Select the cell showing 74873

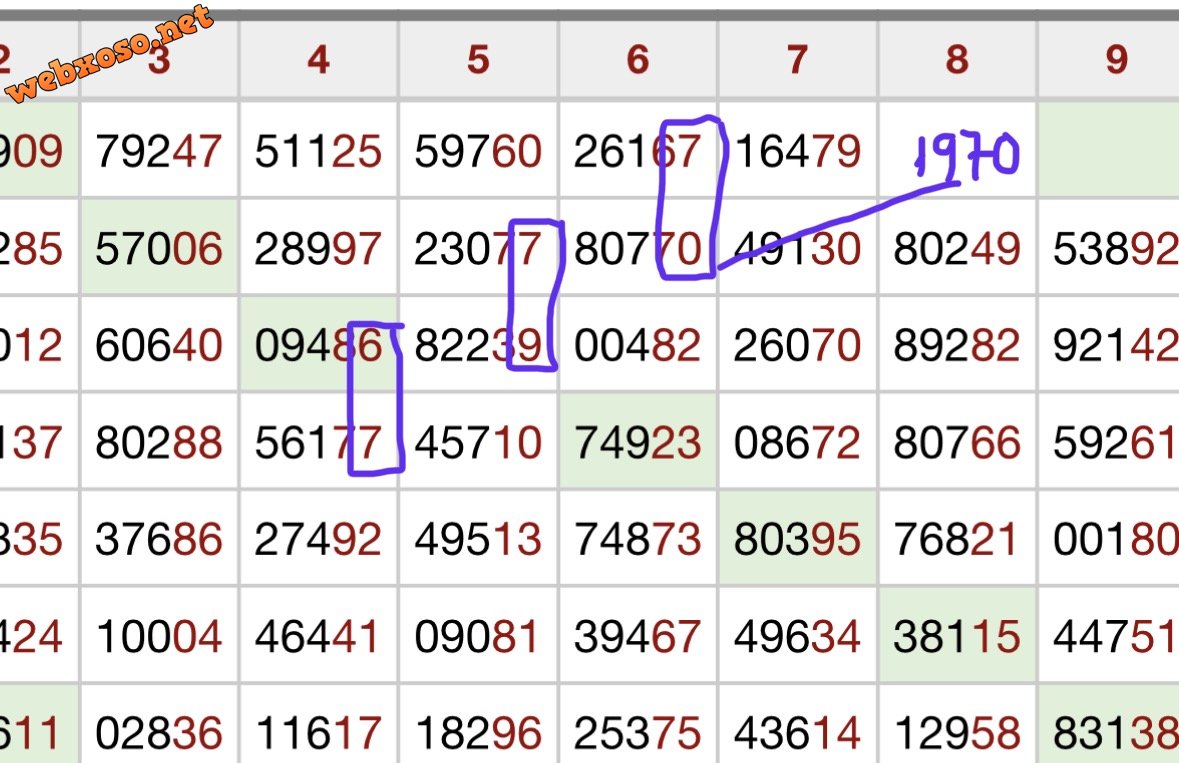(x=638, y=539)
